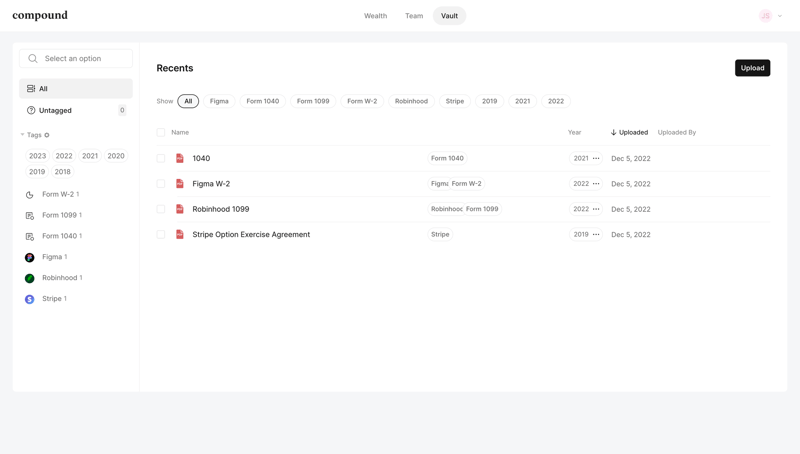Click the Select an option search field
The height and width of the screenshot is (454, 800).
pyautogui.click(x=76, y=59)
